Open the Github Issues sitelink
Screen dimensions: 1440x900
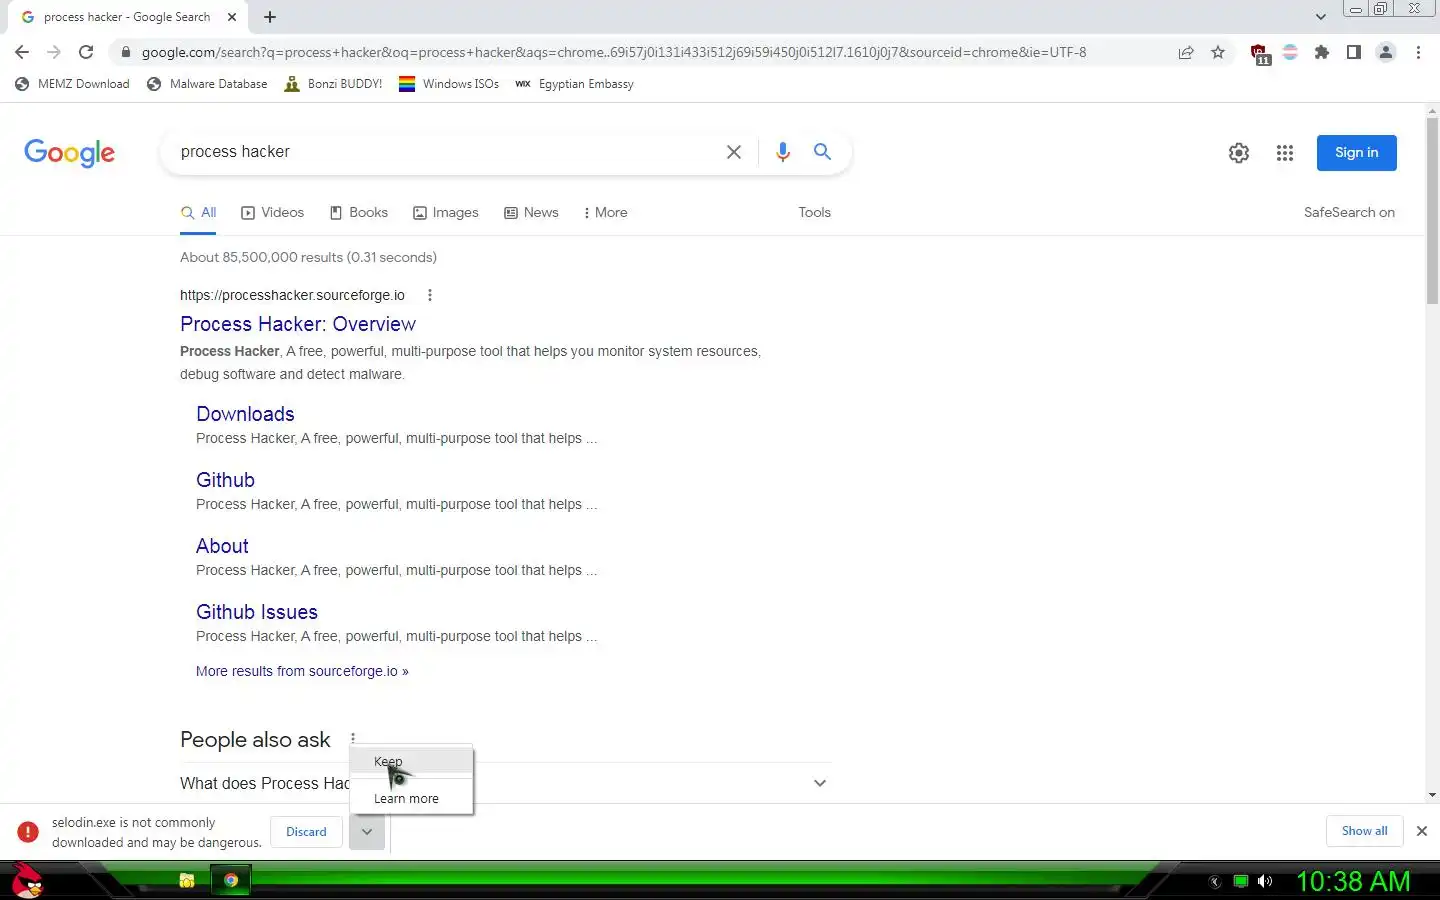257,612
